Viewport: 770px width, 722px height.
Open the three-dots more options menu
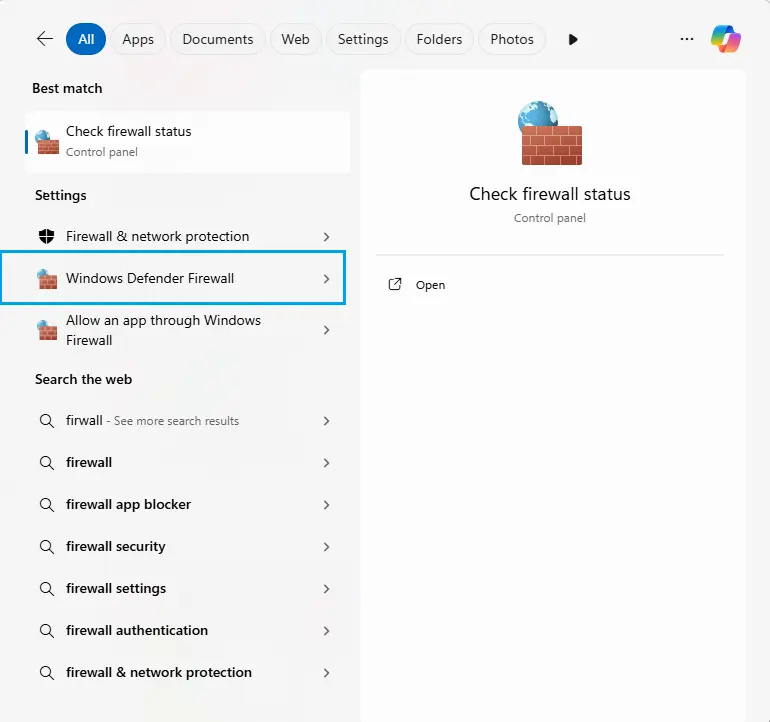[x=687, y=39]
